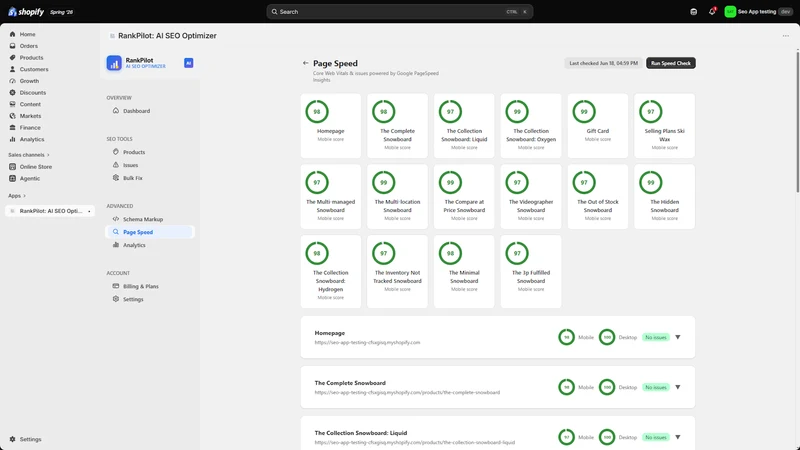Click No issues badge on Homepage row
Viewport: 800px width, 450px height.
[656, 337]
